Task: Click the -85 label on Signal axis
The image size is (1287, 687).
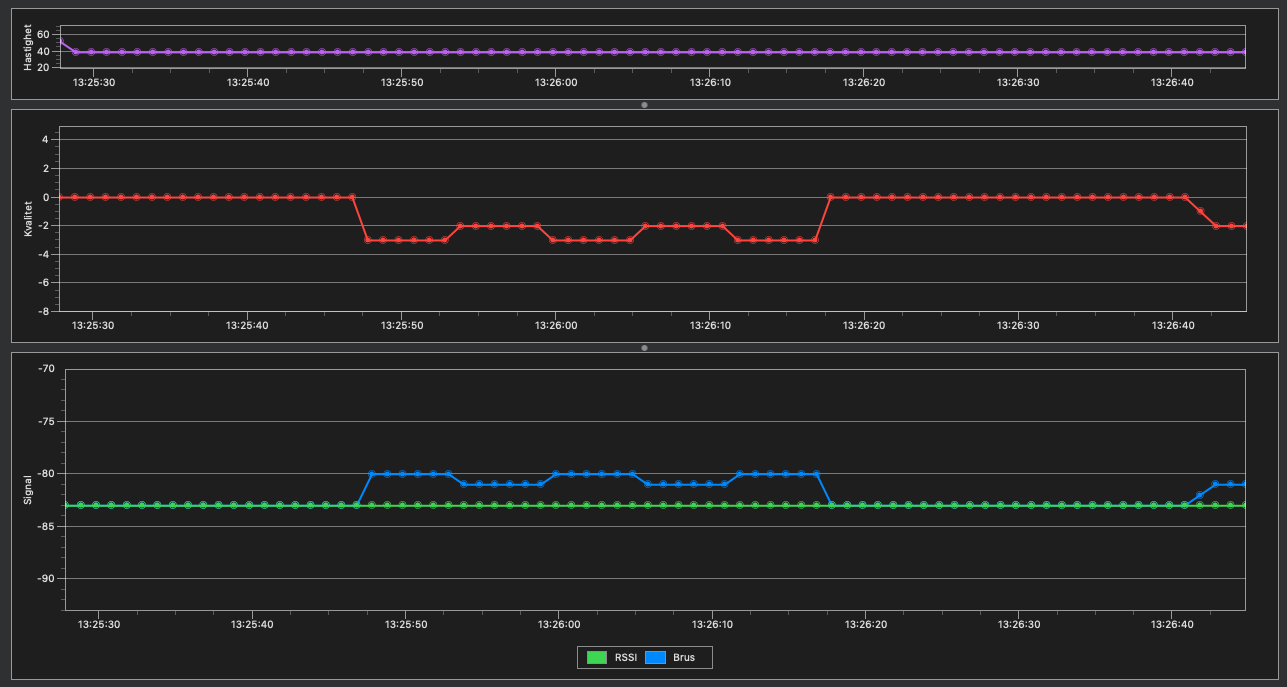Action: [x=46, y=526]
